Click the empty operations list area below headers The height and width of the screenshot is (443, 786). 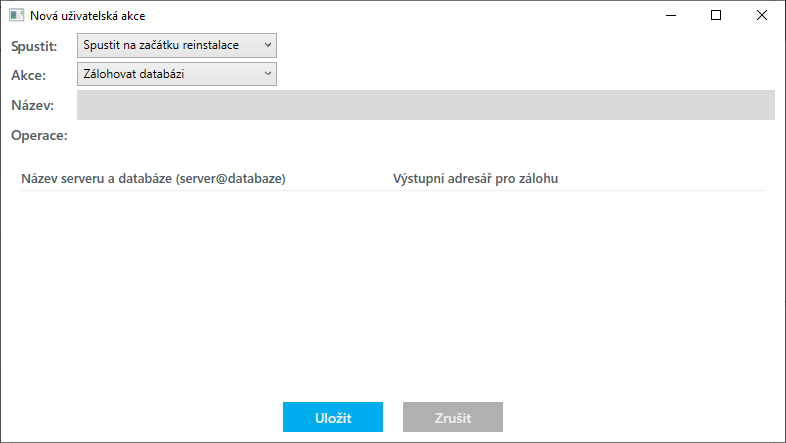click(392, 290)
